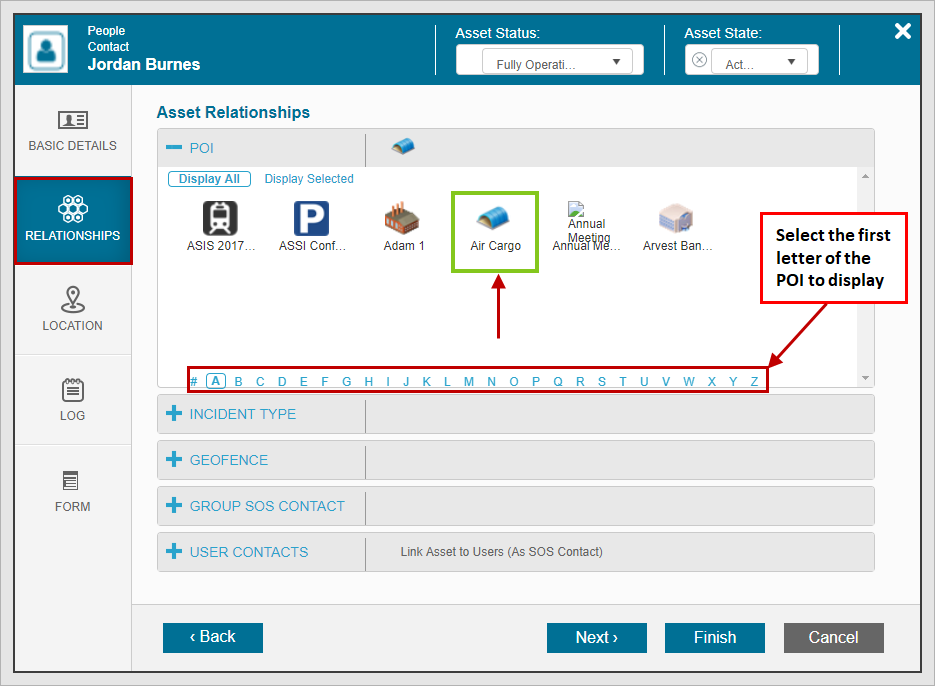Click the selected Air Cargo icon in POI header
Viewport: 935px width, 686px height.
(403, 147)
